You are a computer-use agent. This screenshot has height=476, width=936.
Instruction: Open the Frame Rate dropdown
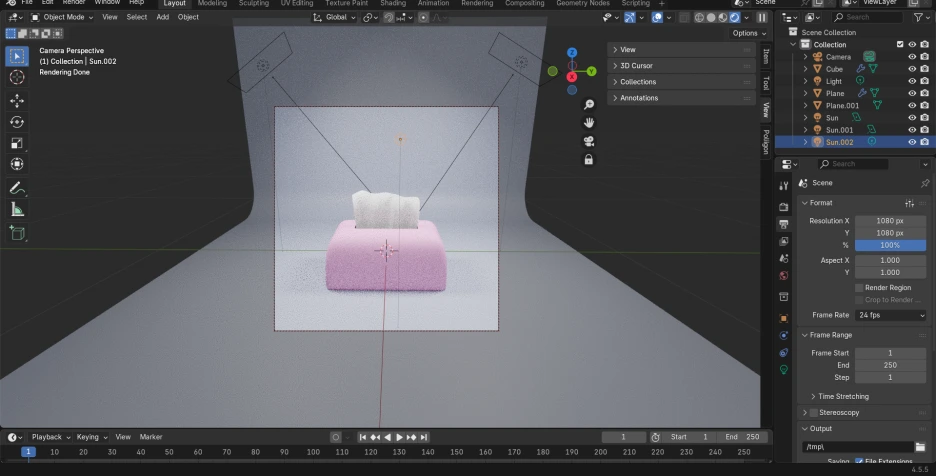point(890,315)
